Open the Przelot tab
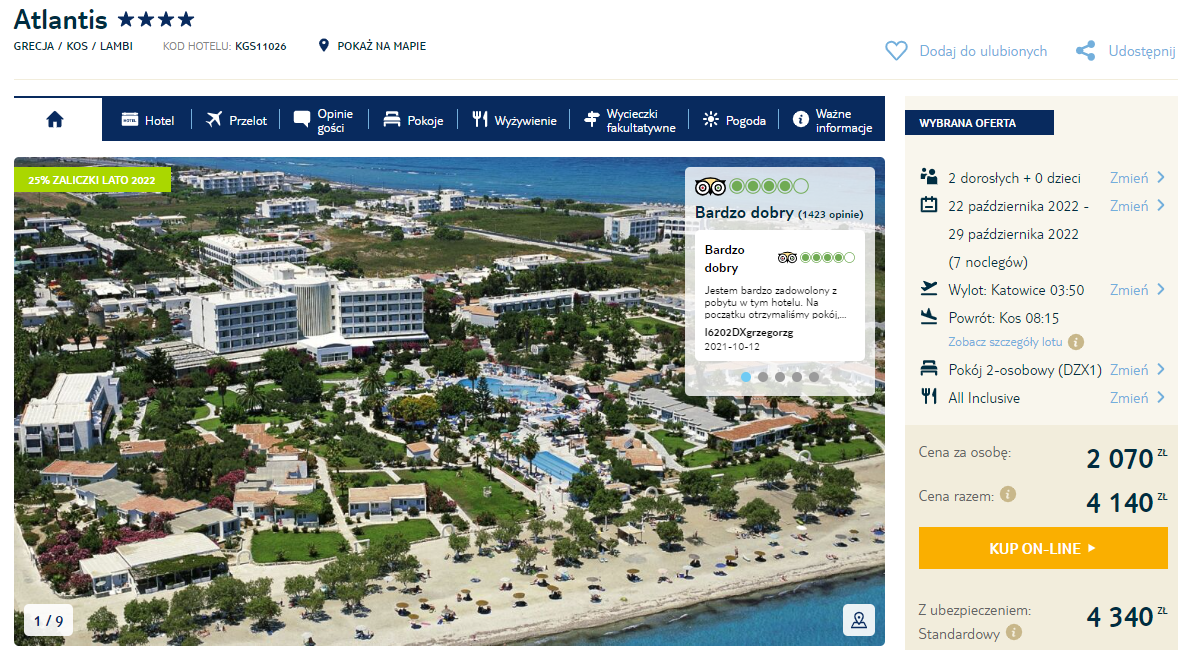Image resolution: width=1178 pixels, height=650 pixels. [236, 120]
